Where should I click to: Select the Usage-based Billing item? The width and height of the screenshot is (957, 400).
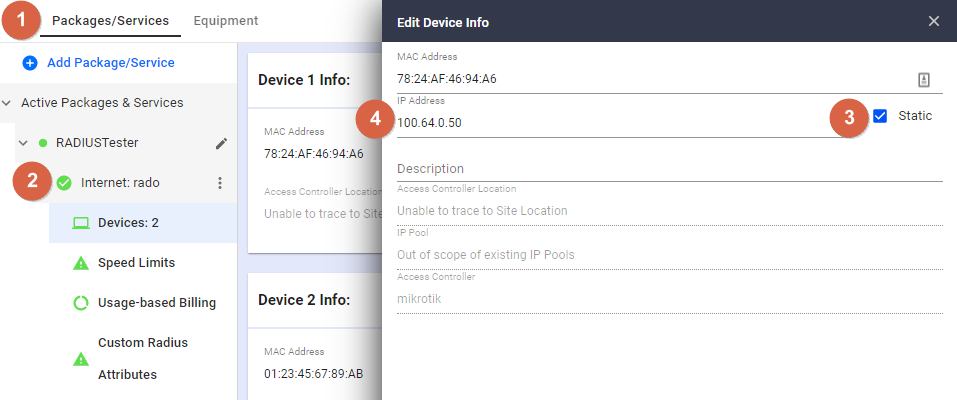pyautogui.click(x=157, y=303)
